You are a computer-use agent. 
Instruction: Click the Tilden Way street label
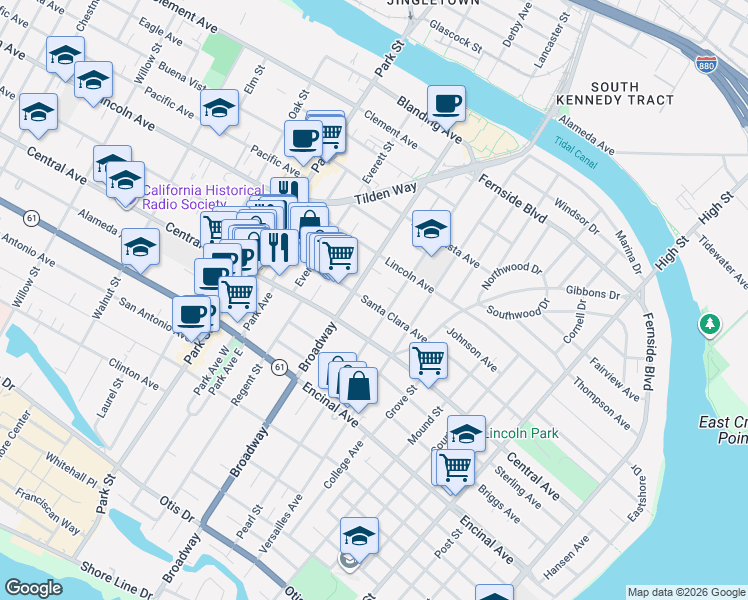(x=385, y=194)
